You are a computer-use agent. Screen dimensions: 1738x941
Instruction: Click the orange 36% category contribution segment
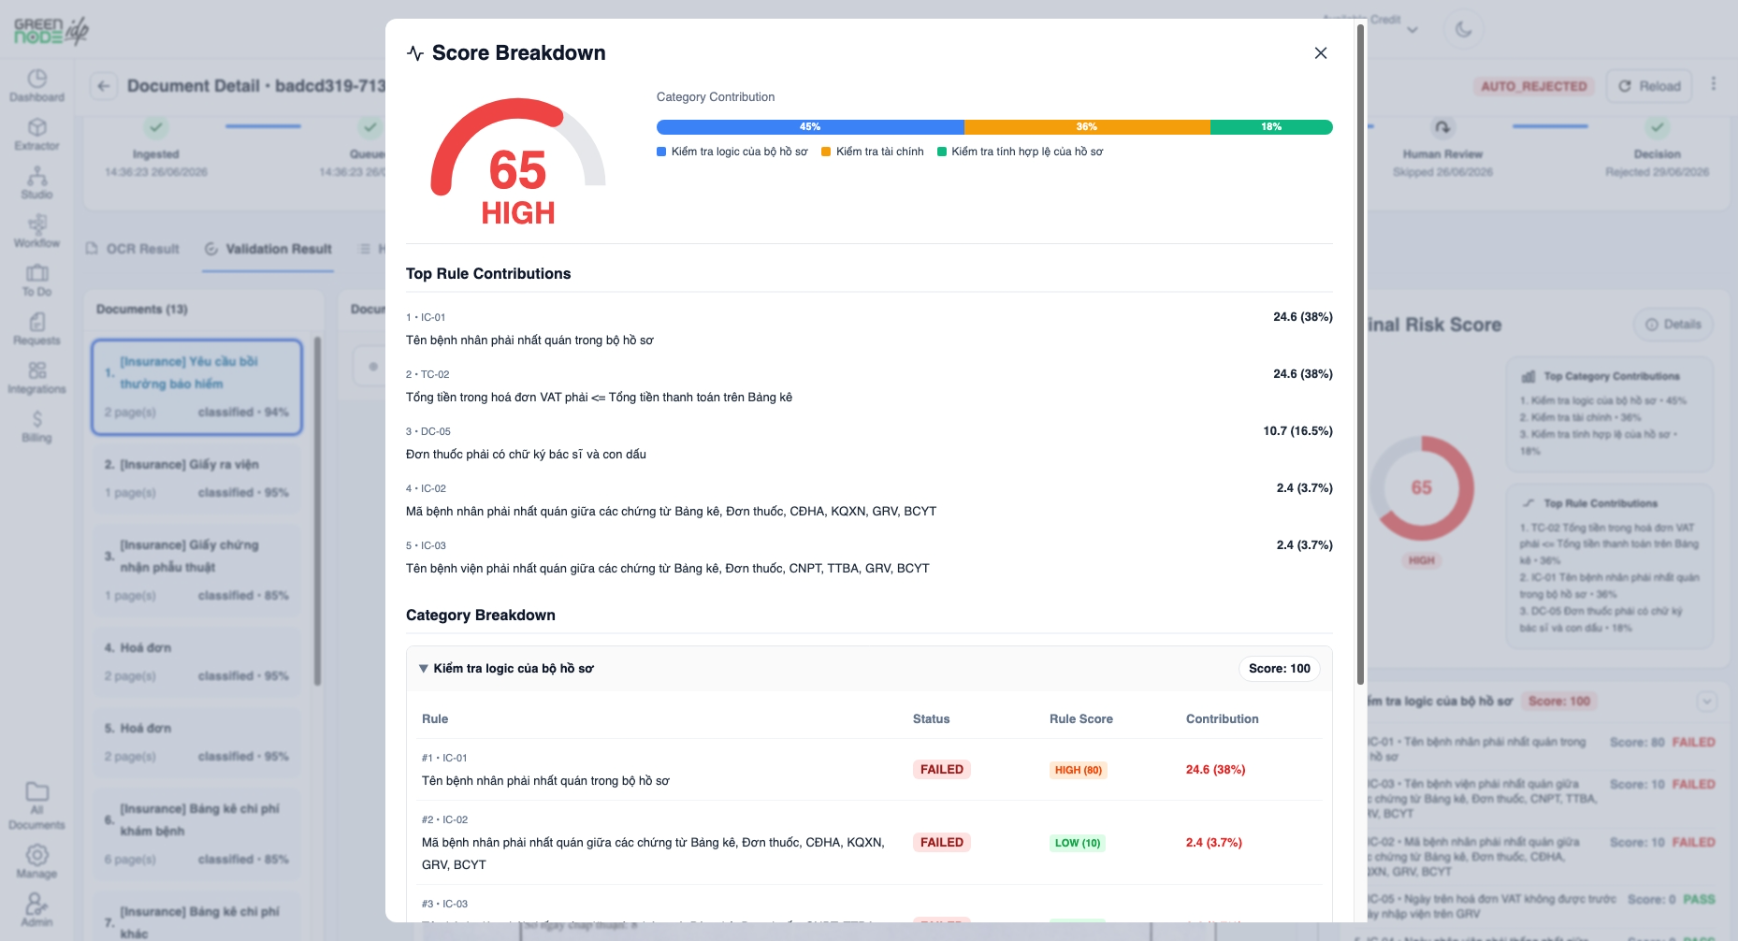tap(1087, 127)
